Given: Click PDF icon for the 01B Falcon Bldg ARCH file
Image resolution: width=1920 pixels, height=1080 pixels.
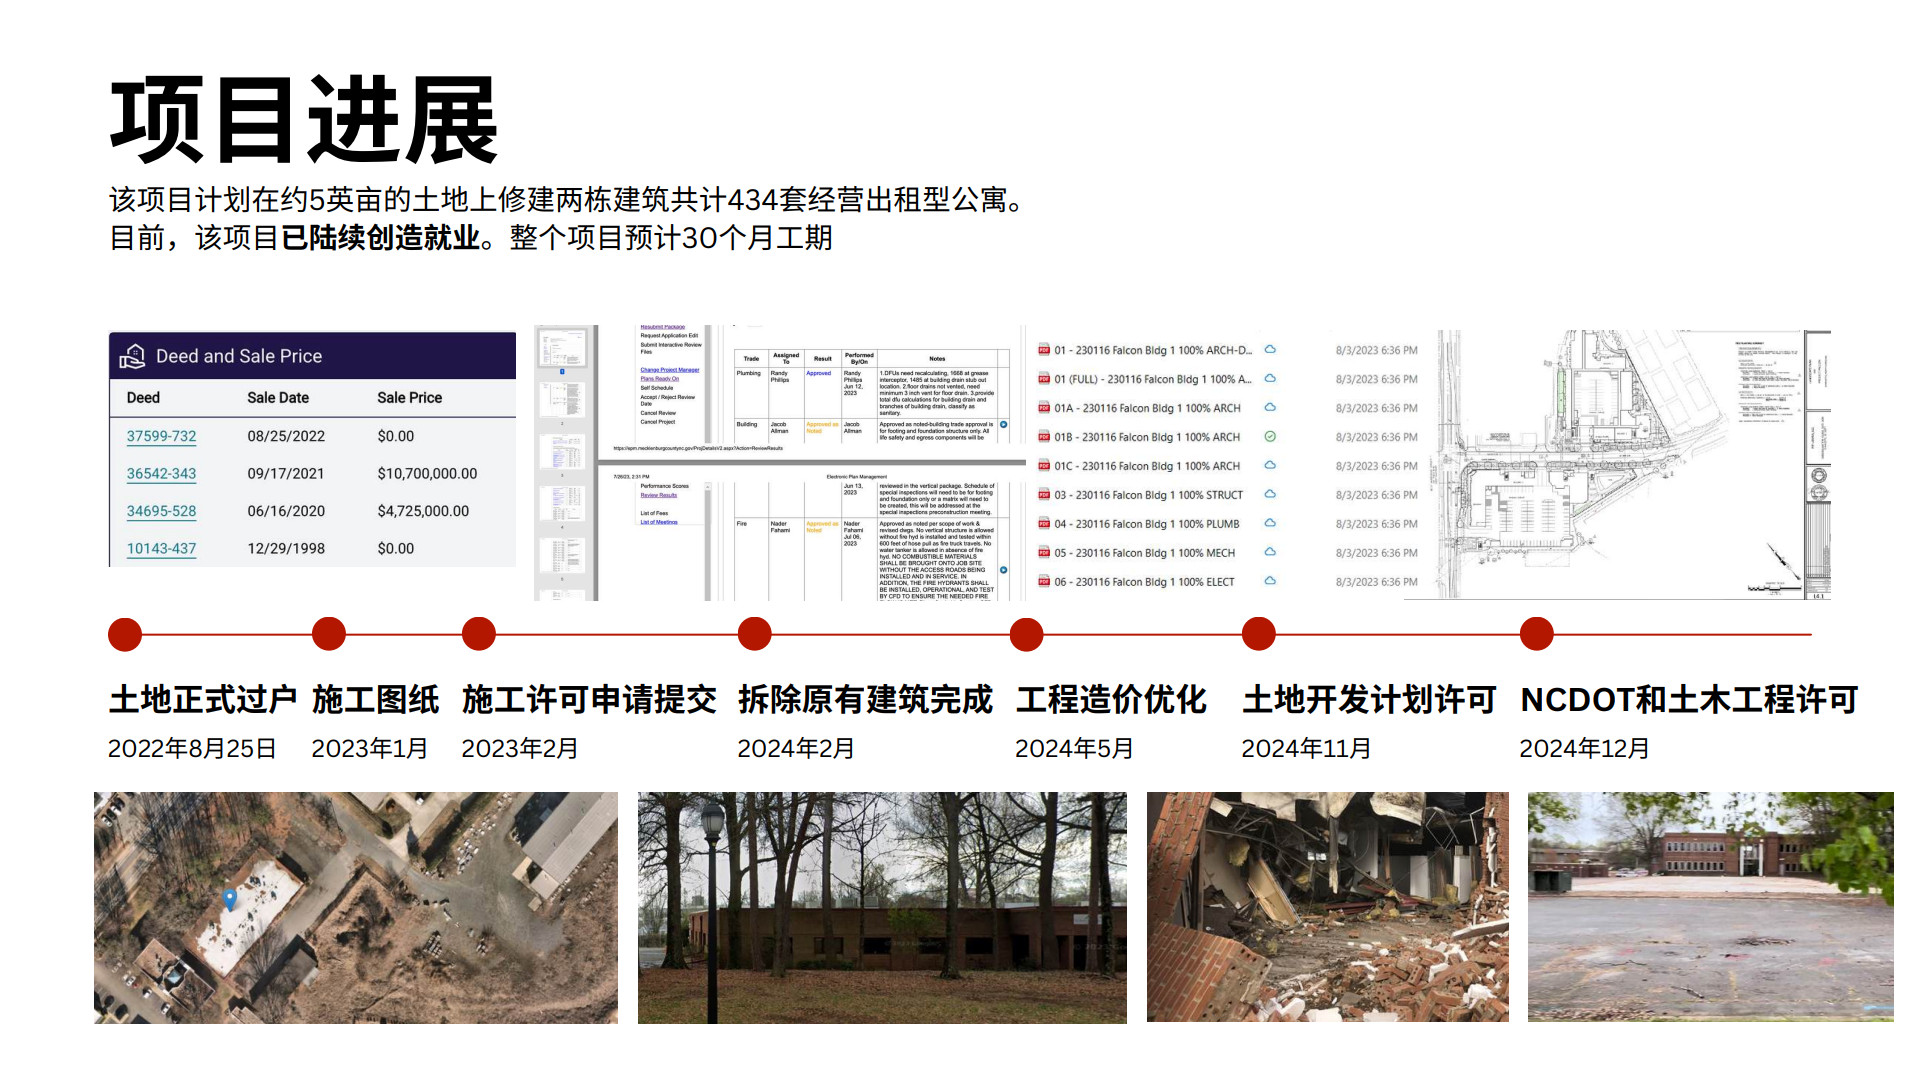Looking at the screenshot, I should pyautogui.click(x=1044, y=437).
